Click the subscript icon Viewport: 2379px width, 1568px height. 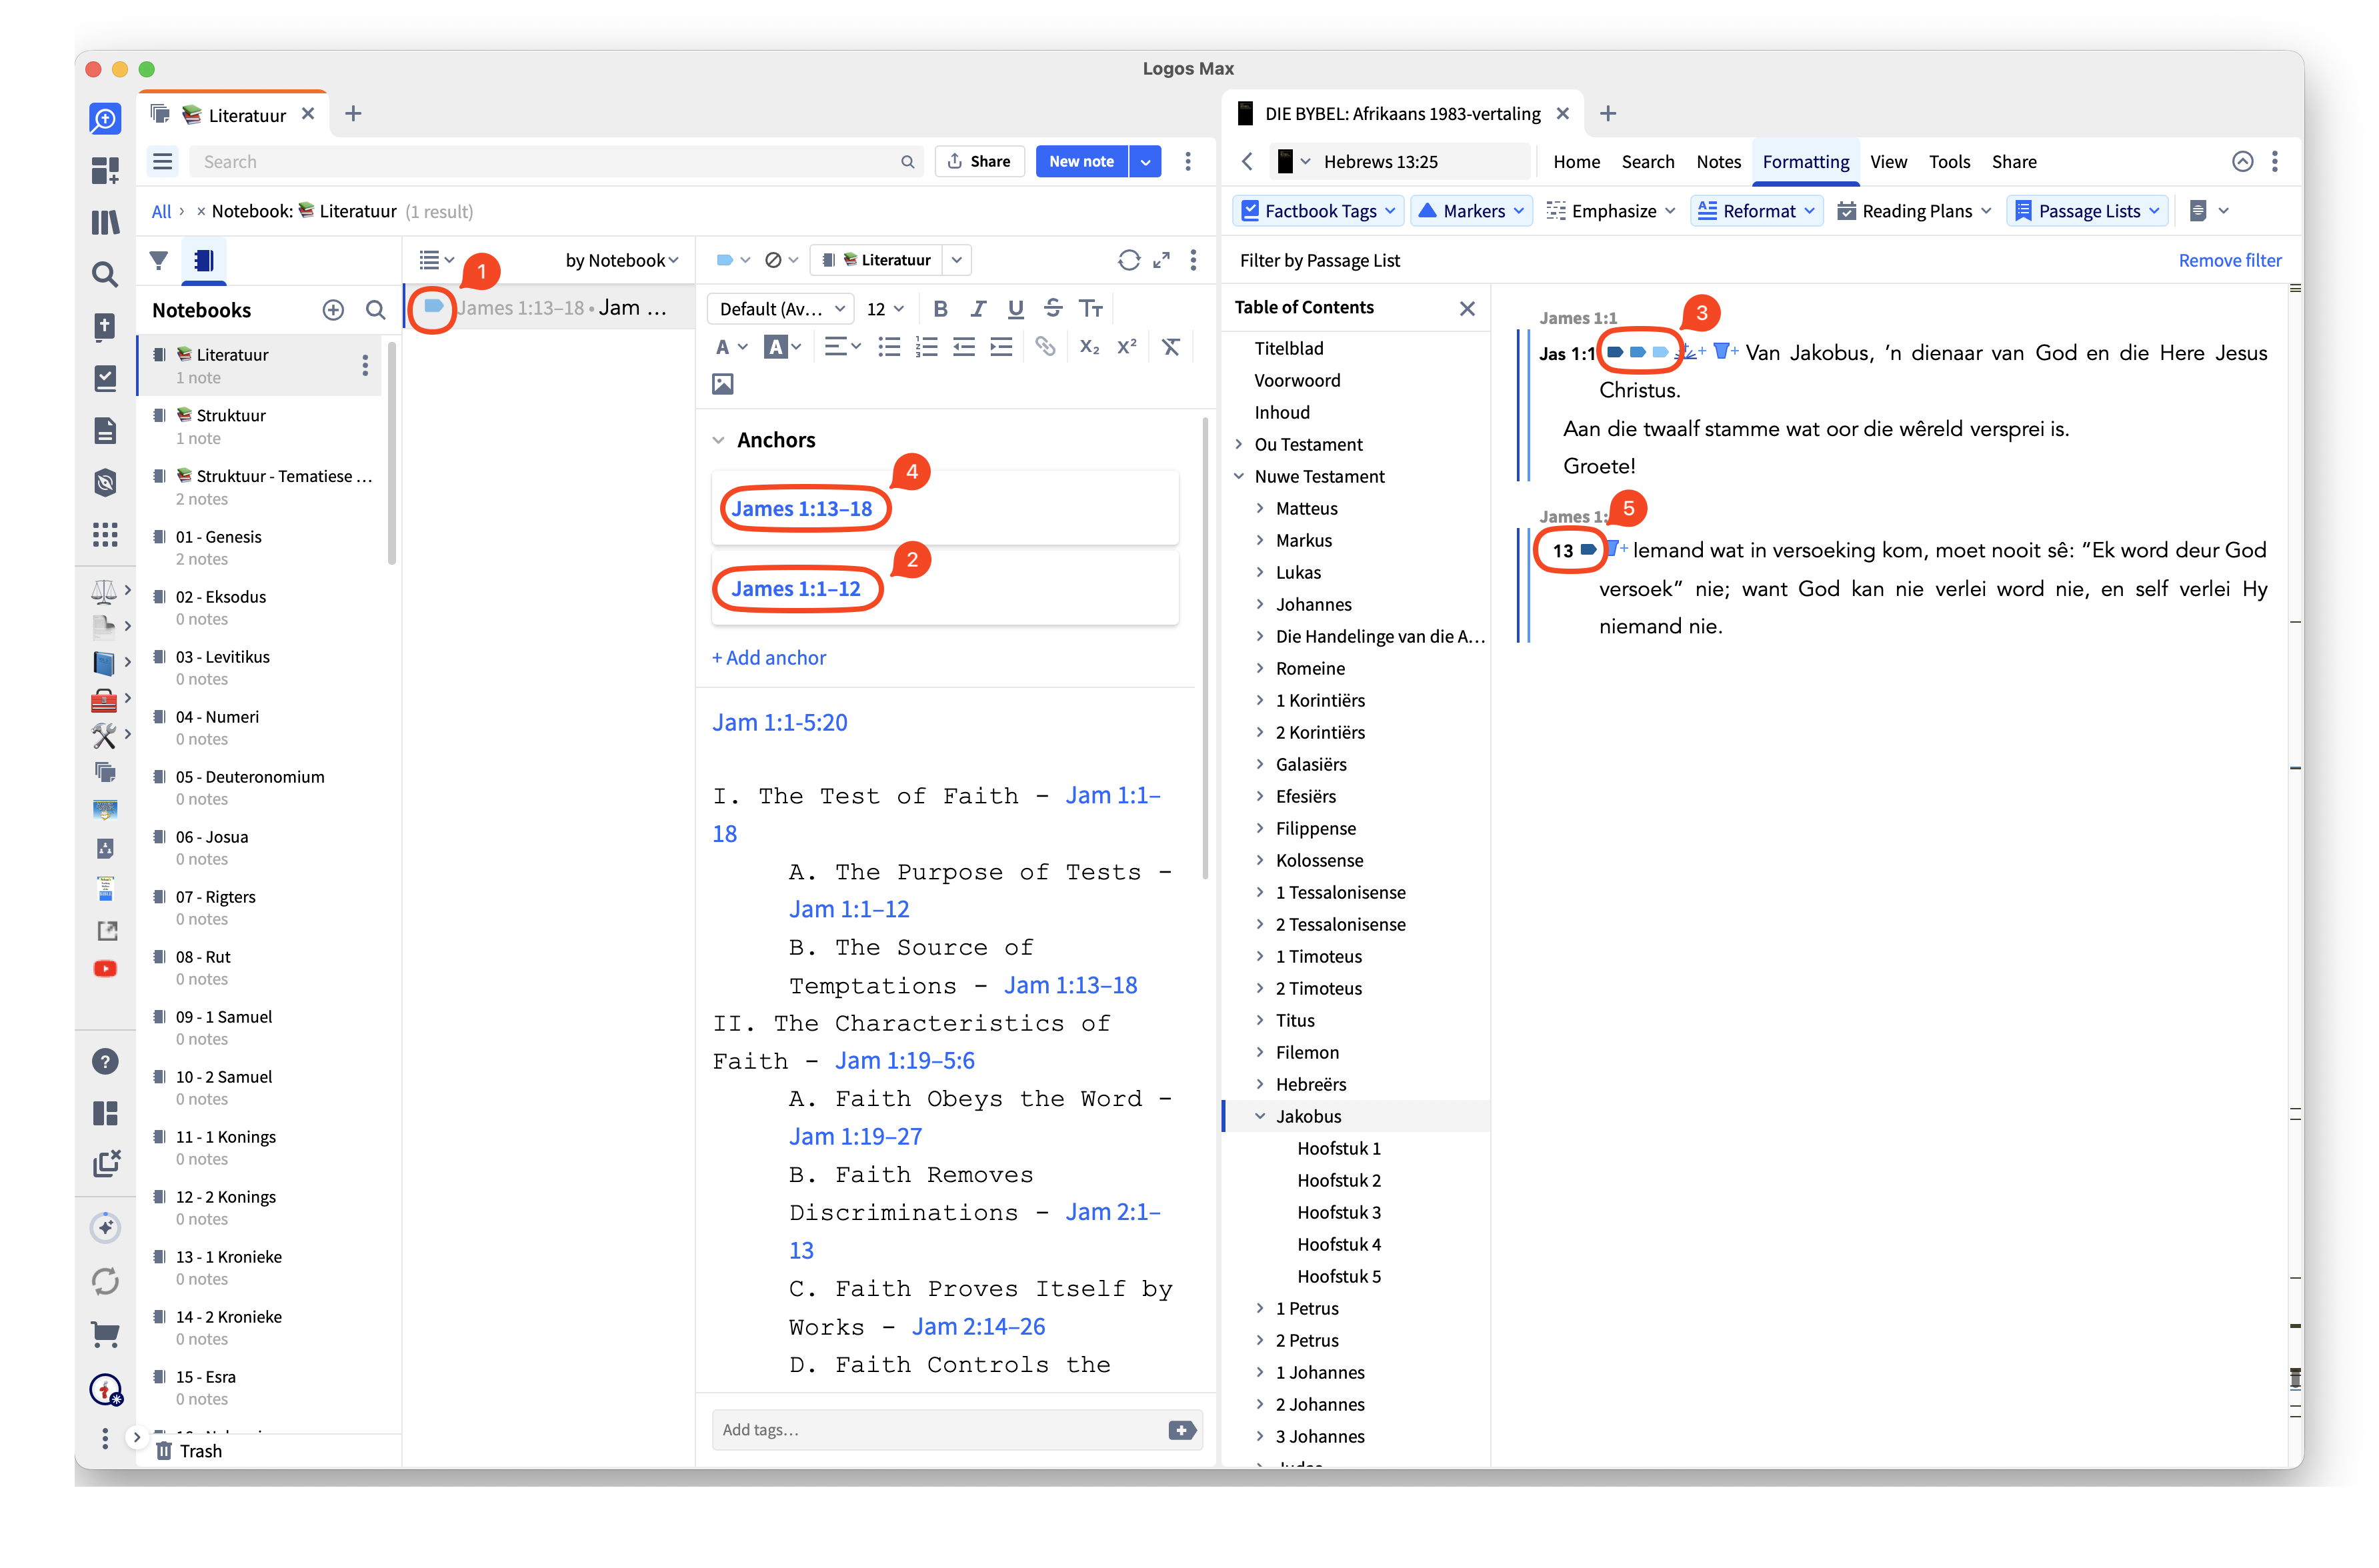[1089, 347]
